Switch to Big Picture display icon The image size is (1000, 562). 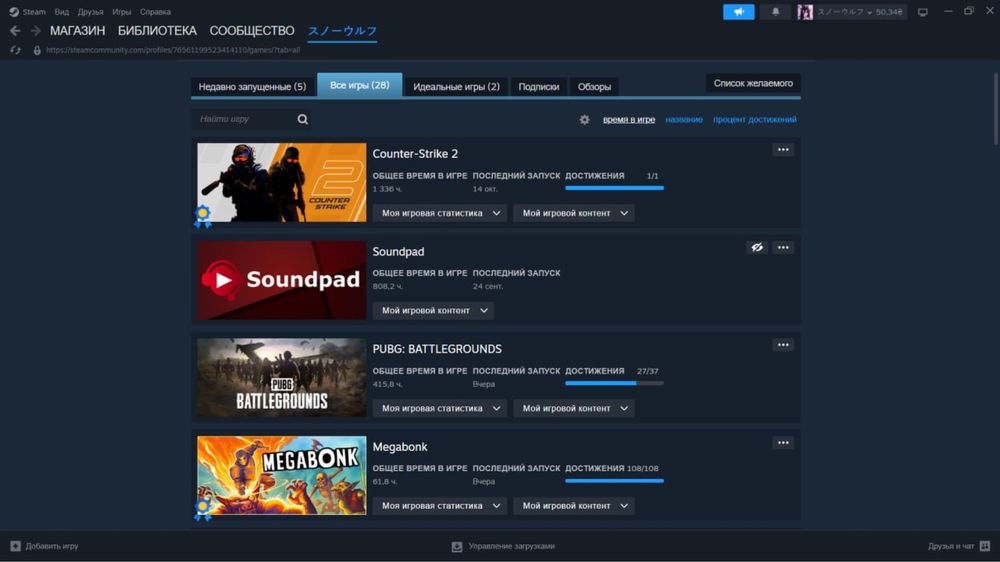tap(923, 11)
